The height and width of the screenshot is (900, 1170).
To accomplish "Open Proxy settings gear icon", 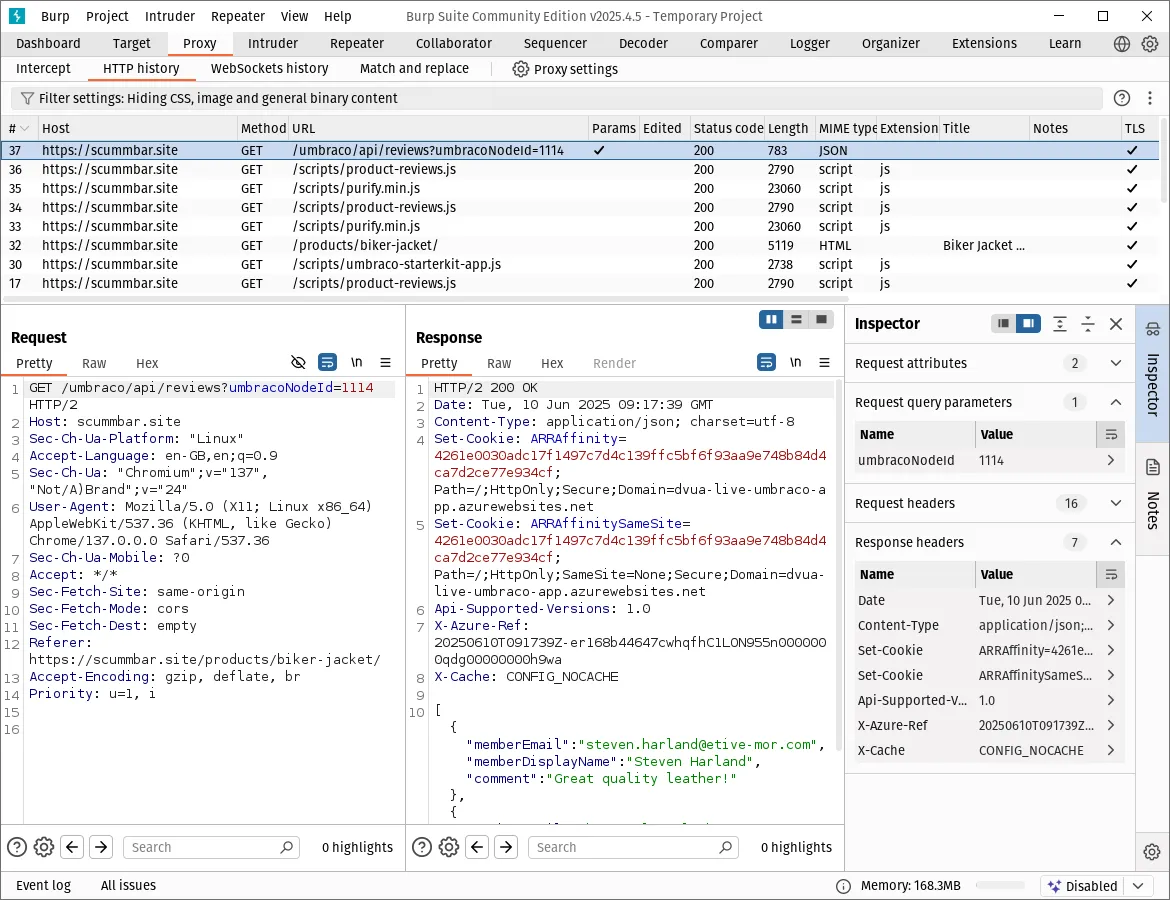I will click(520, 69).
